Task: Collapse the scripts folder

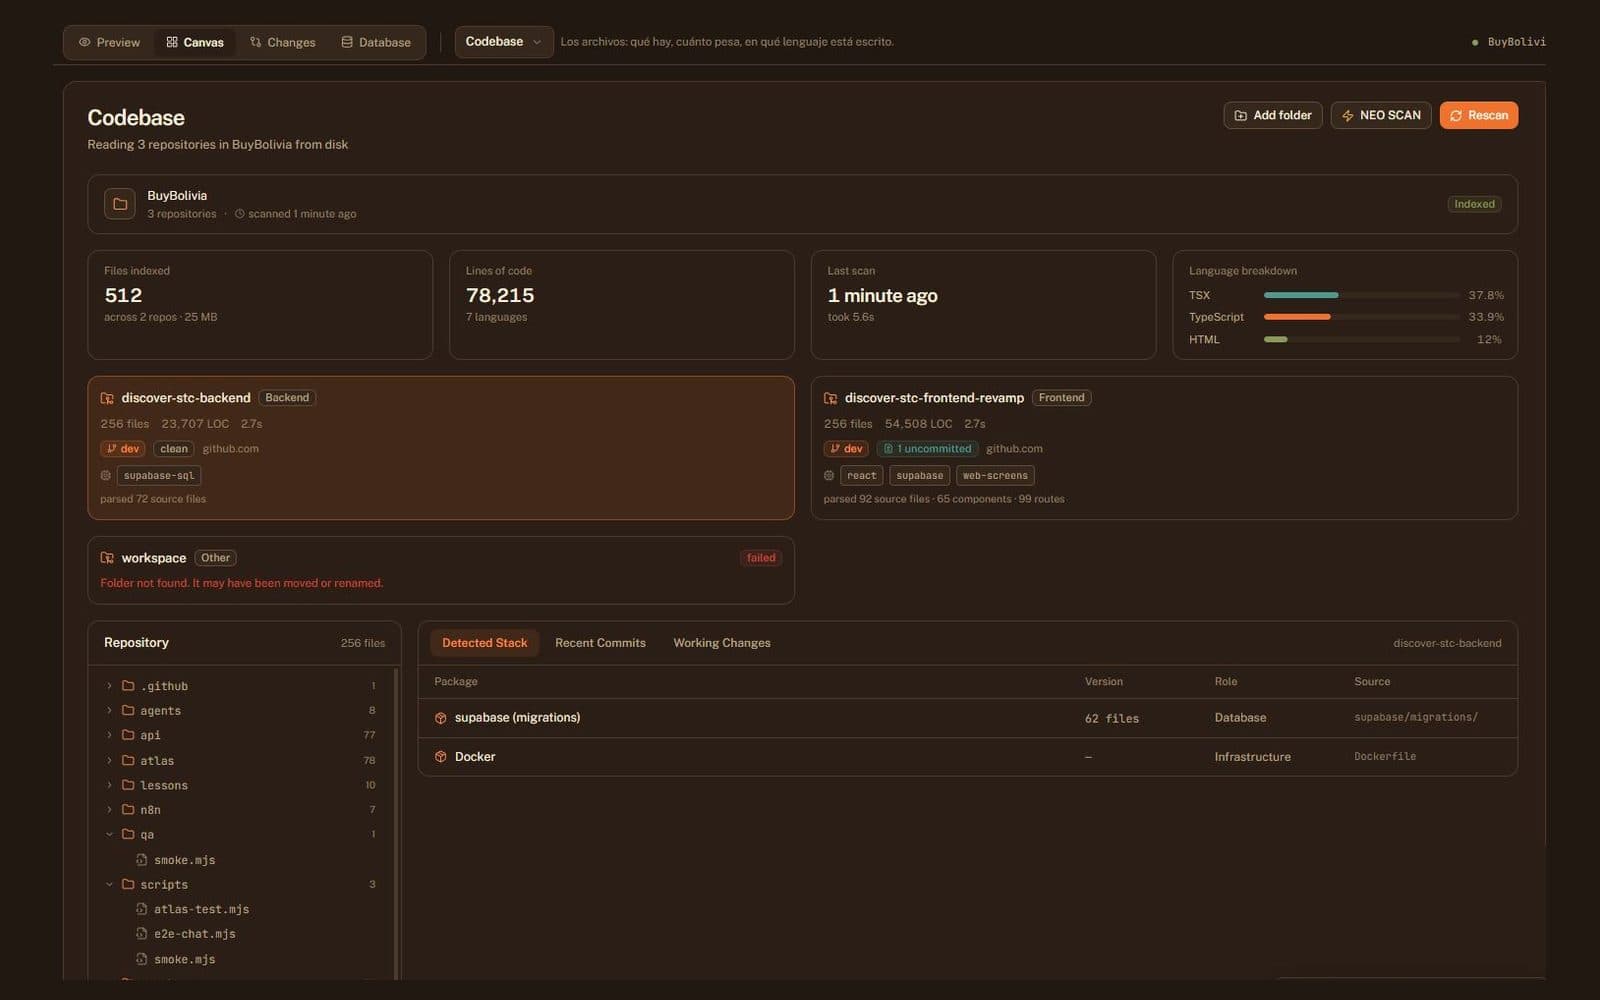Action: click(x=109, y=884)
